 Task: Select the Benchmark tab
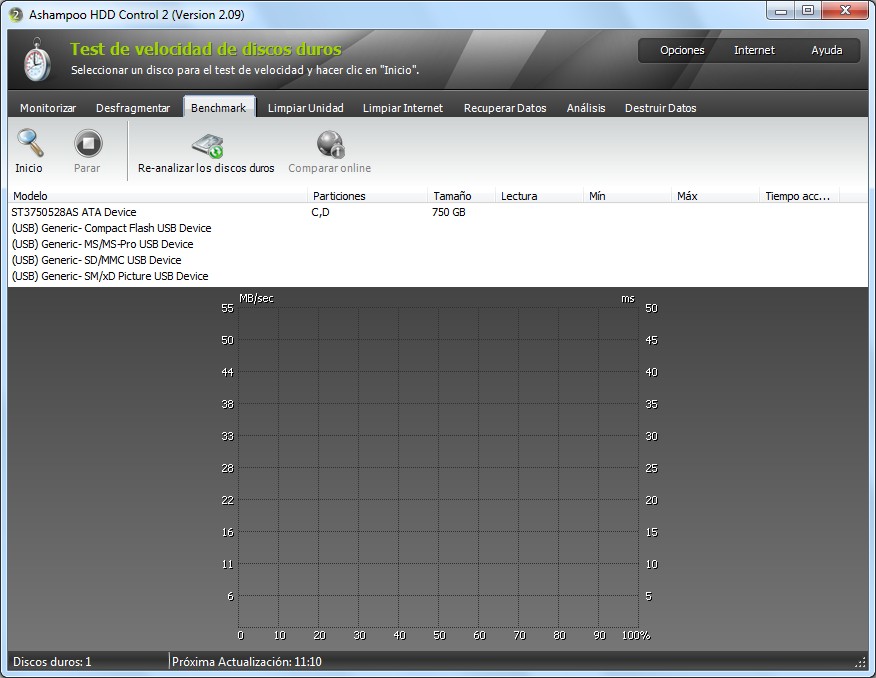point(218,107)
